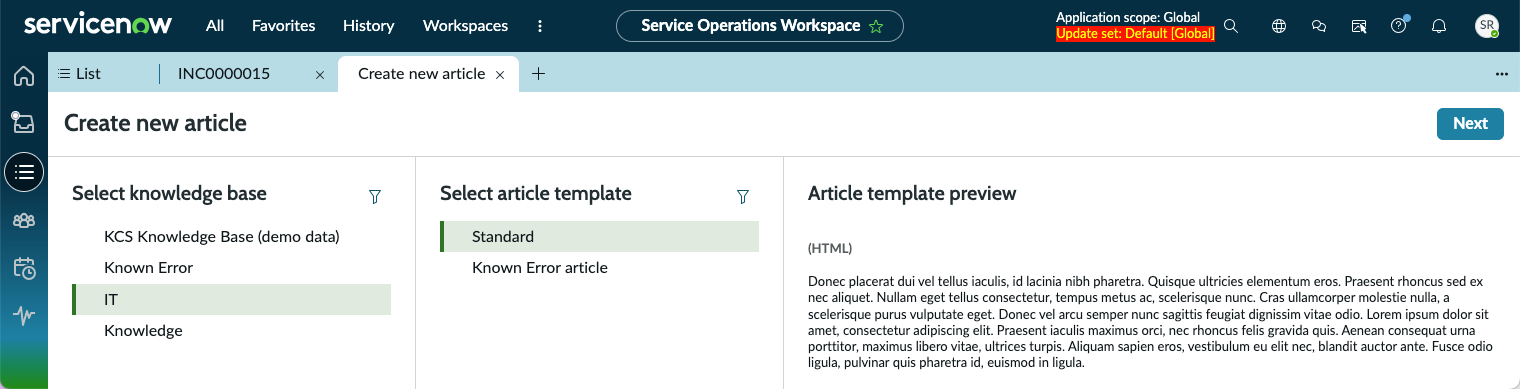1520x389 pixels.
Task: Click the Create new article page heading
Action: pos(155,124)
